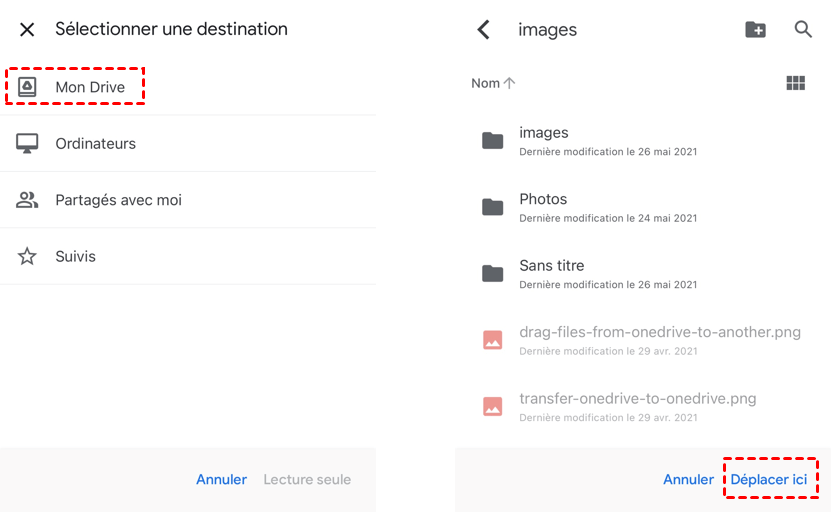Switch to grid view layout
The image size is (831, 512).
(796, 83)
